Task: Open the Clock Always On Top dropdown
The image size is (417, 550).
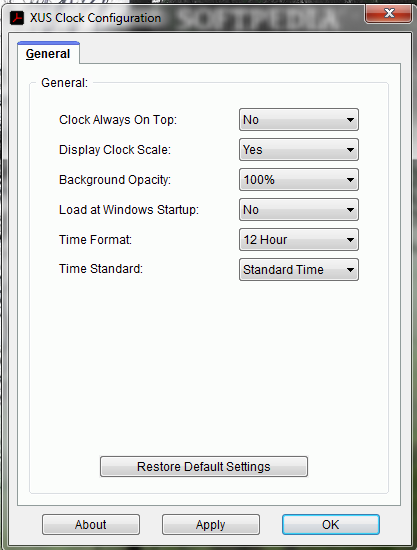Action: pos(299,120)
